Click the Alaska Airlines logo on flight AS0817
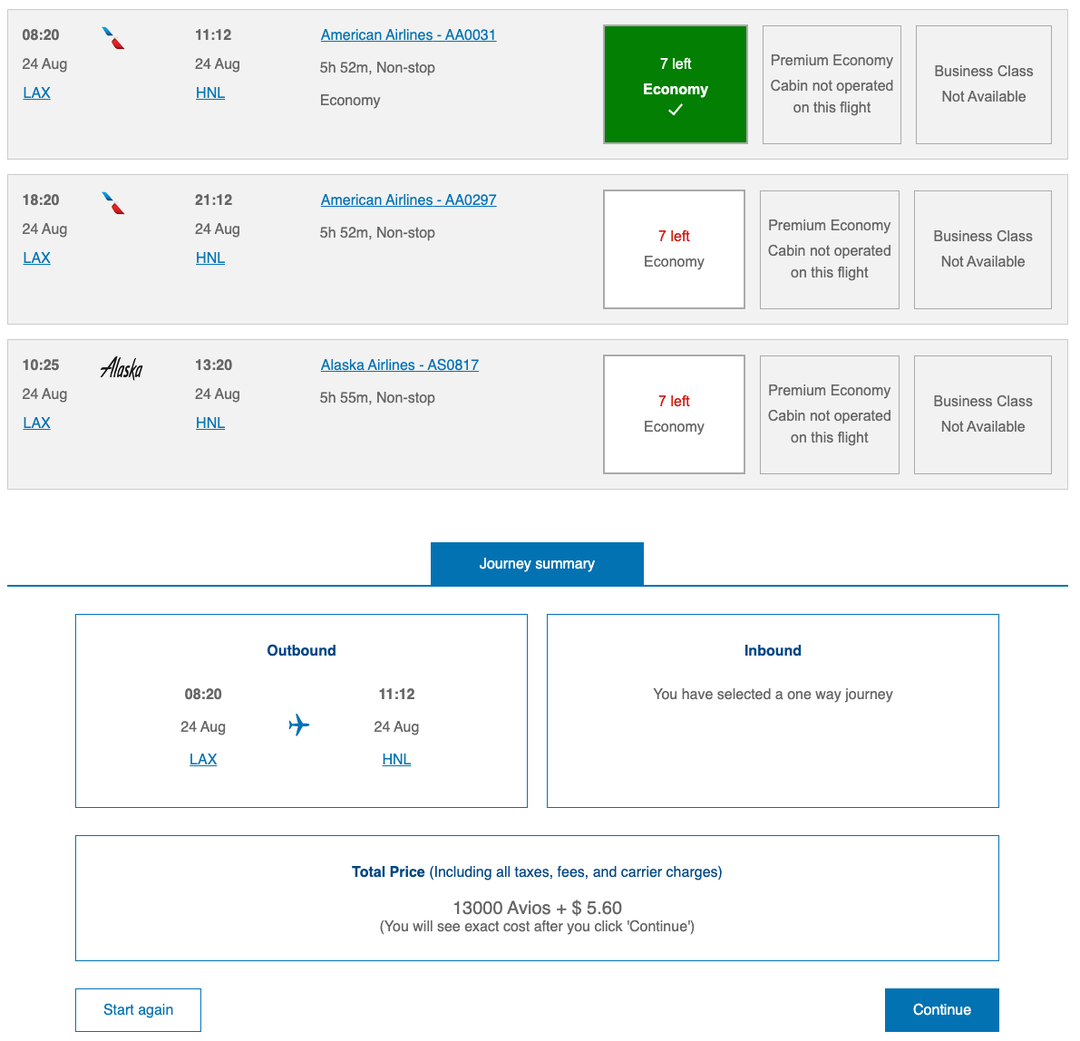Image resolution: width=1080 pixels, height=1041 pixels. tap(122, 368)
